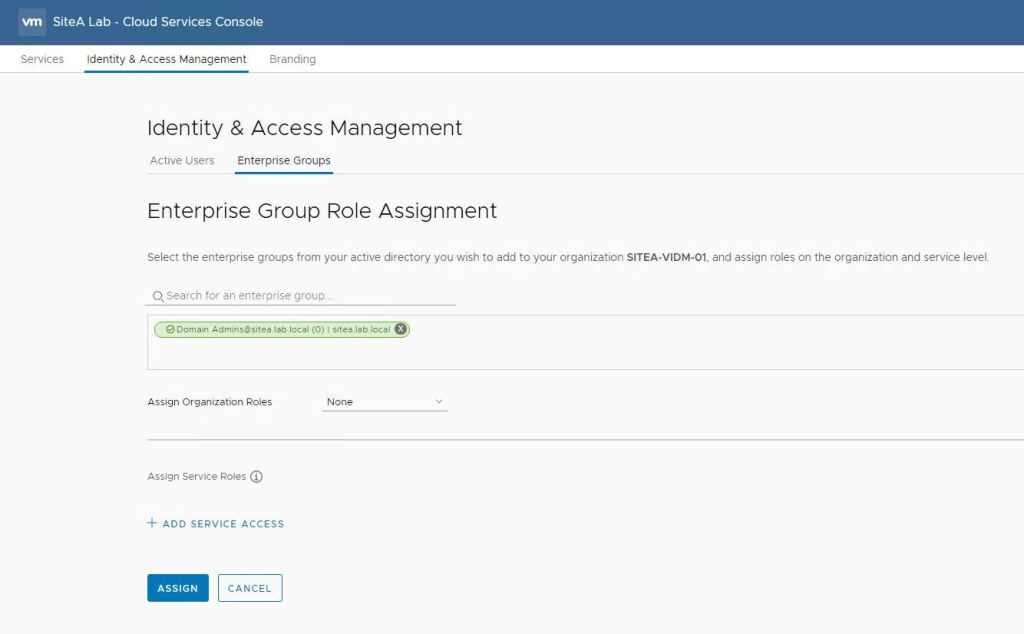The height and width of the screenshot is (634, 1024).
Task: Click the green check icon on Domain Admins chip
Action: [x=170, y=329]
